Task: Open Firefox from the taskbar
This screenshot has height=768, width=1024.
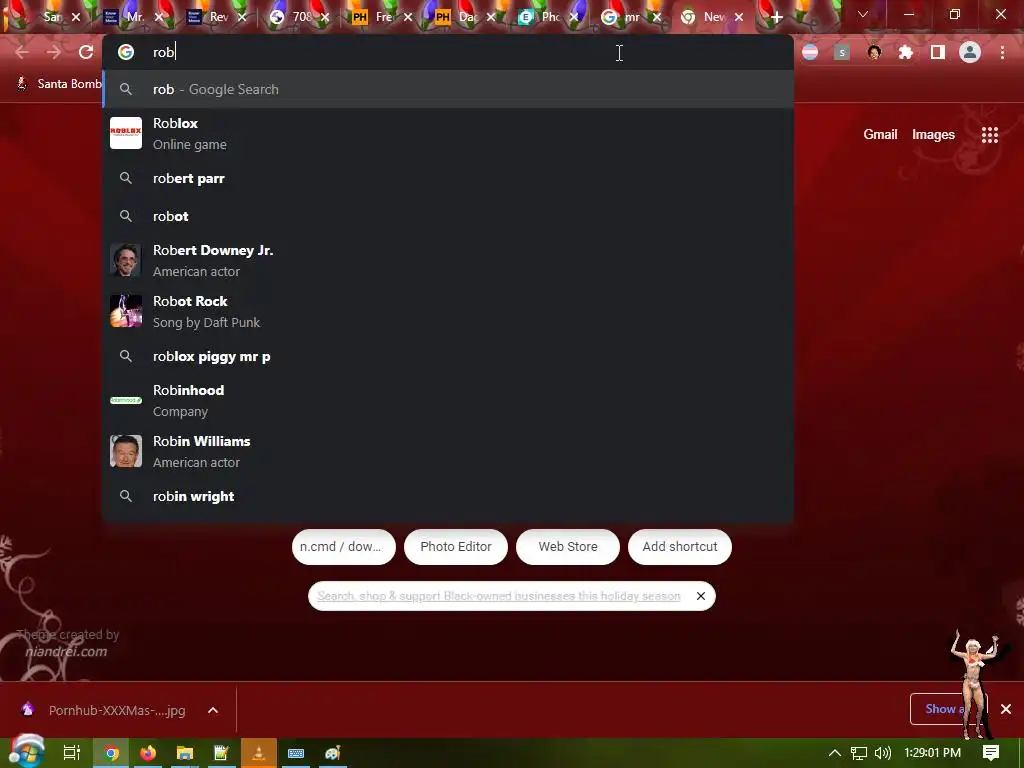Action: point(148,753)
